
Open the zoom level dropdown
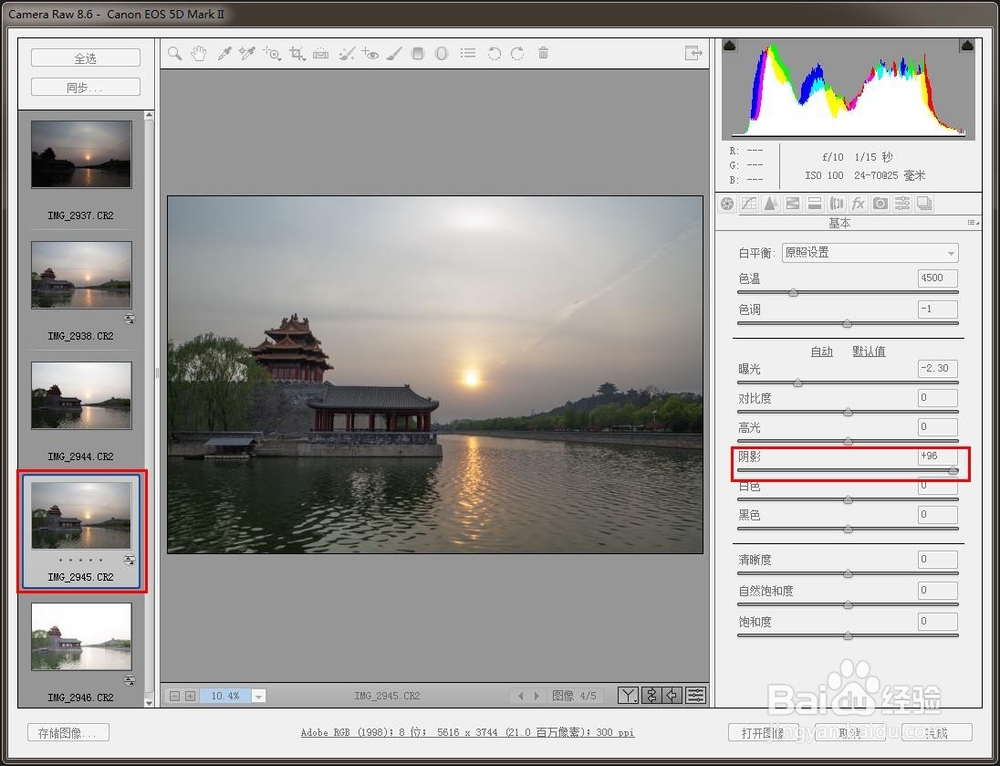(258, 696)
